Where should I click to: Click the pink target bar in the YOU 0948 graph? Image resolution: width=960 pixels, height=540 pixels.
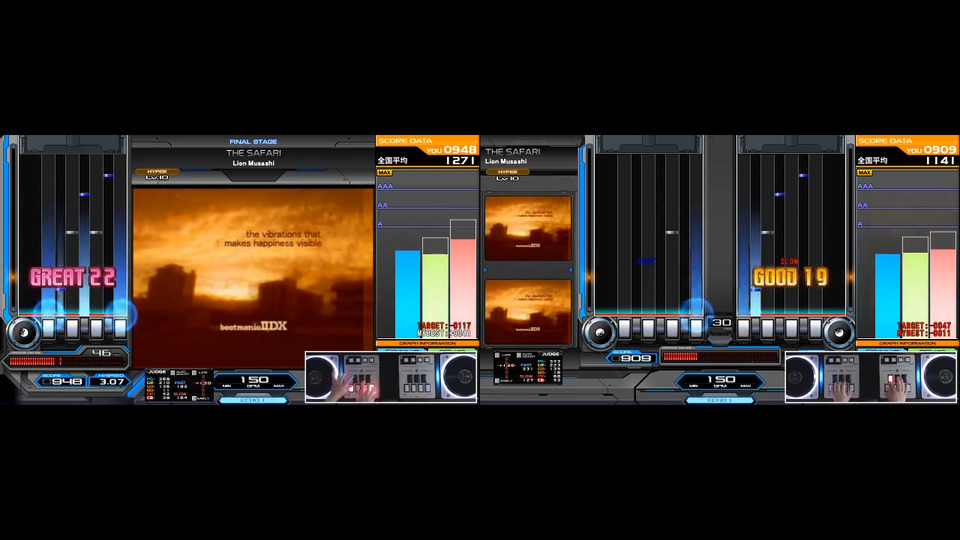(463, 288)
